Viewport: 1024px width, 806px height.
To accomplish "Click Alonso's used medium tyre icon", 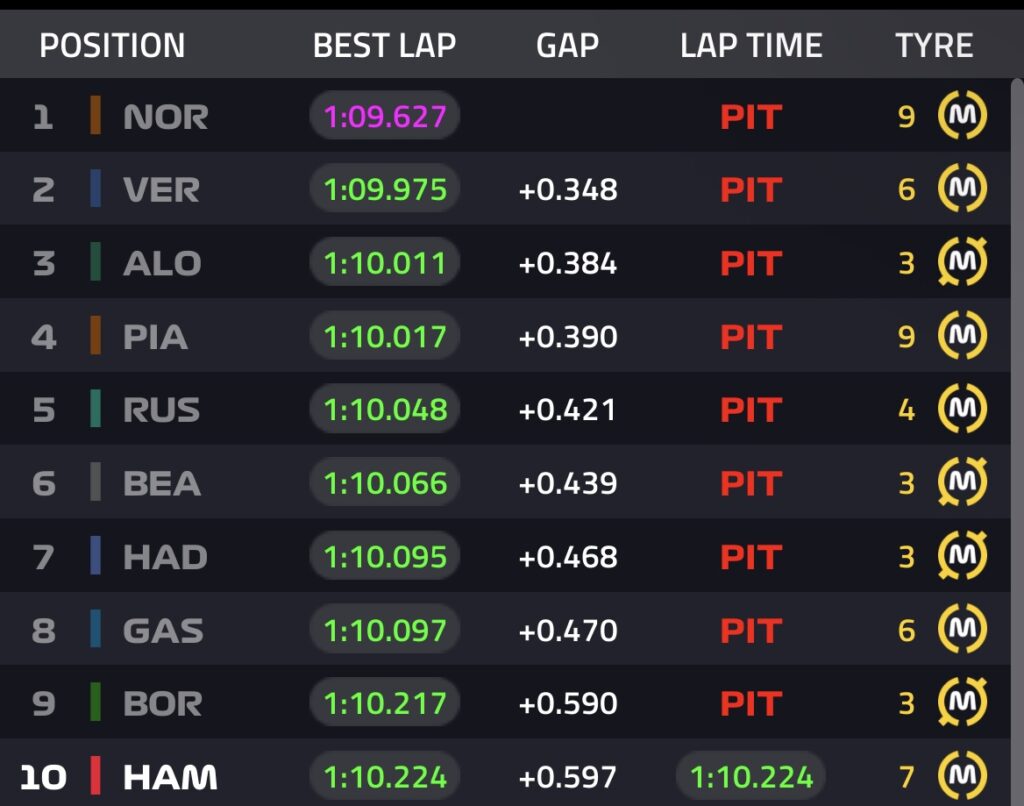I will pos(962,263).
